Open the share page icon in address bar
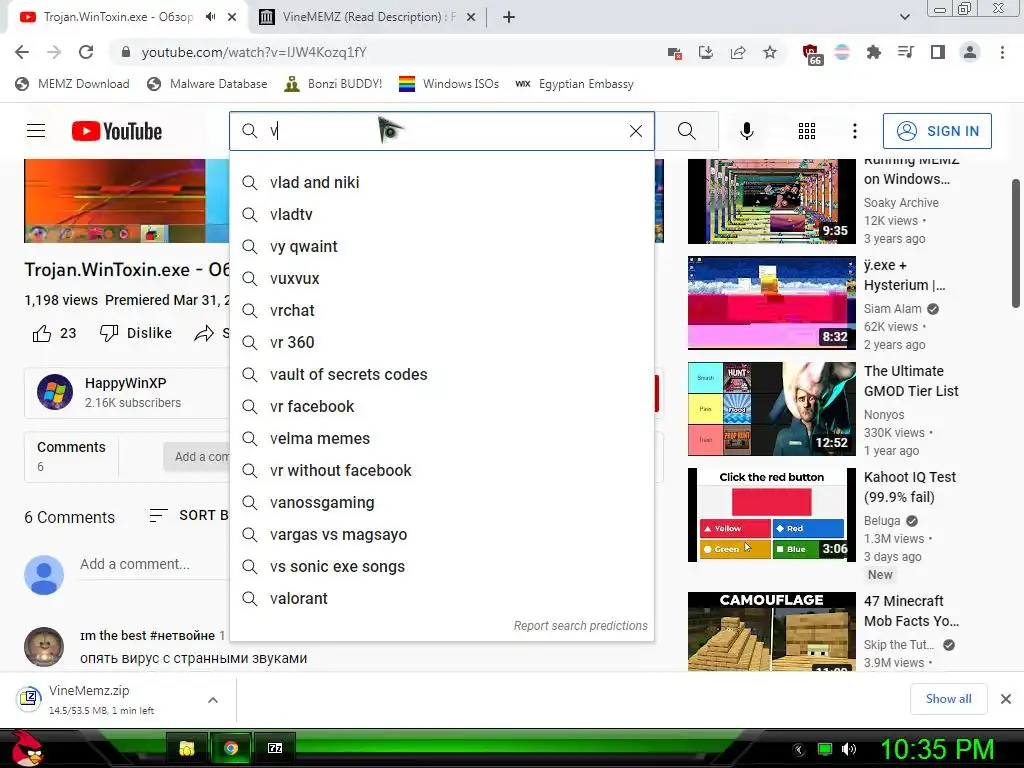This screenshot has height=768, width=1024. point(738,52)
